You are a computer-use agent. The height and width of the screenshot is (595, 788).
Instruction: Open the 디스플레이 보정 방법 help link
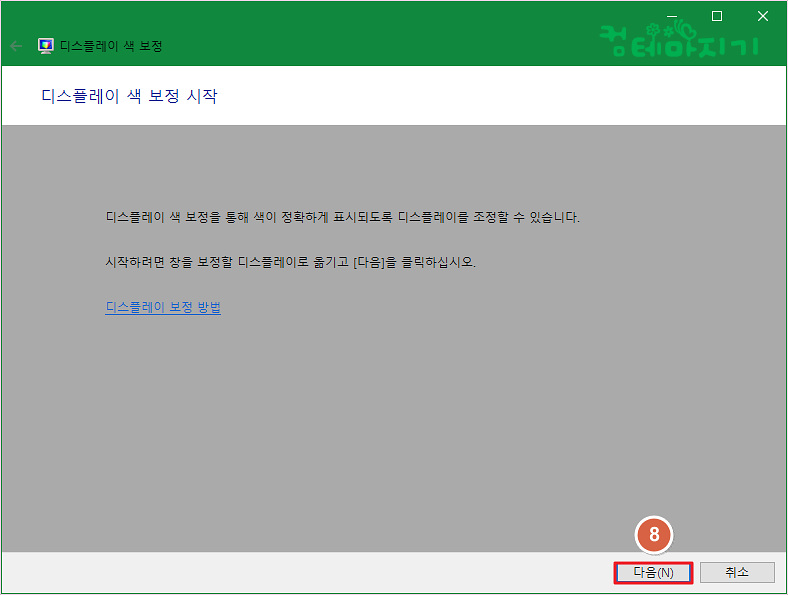163,307
